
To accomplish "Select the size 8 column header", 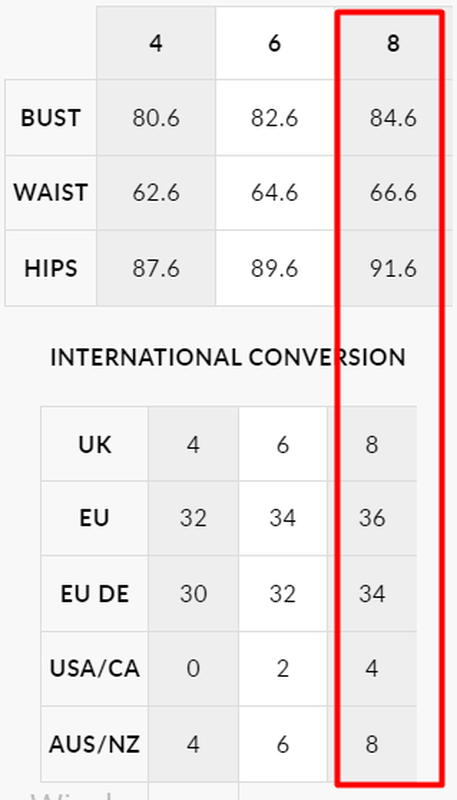I will coord(393,44).
